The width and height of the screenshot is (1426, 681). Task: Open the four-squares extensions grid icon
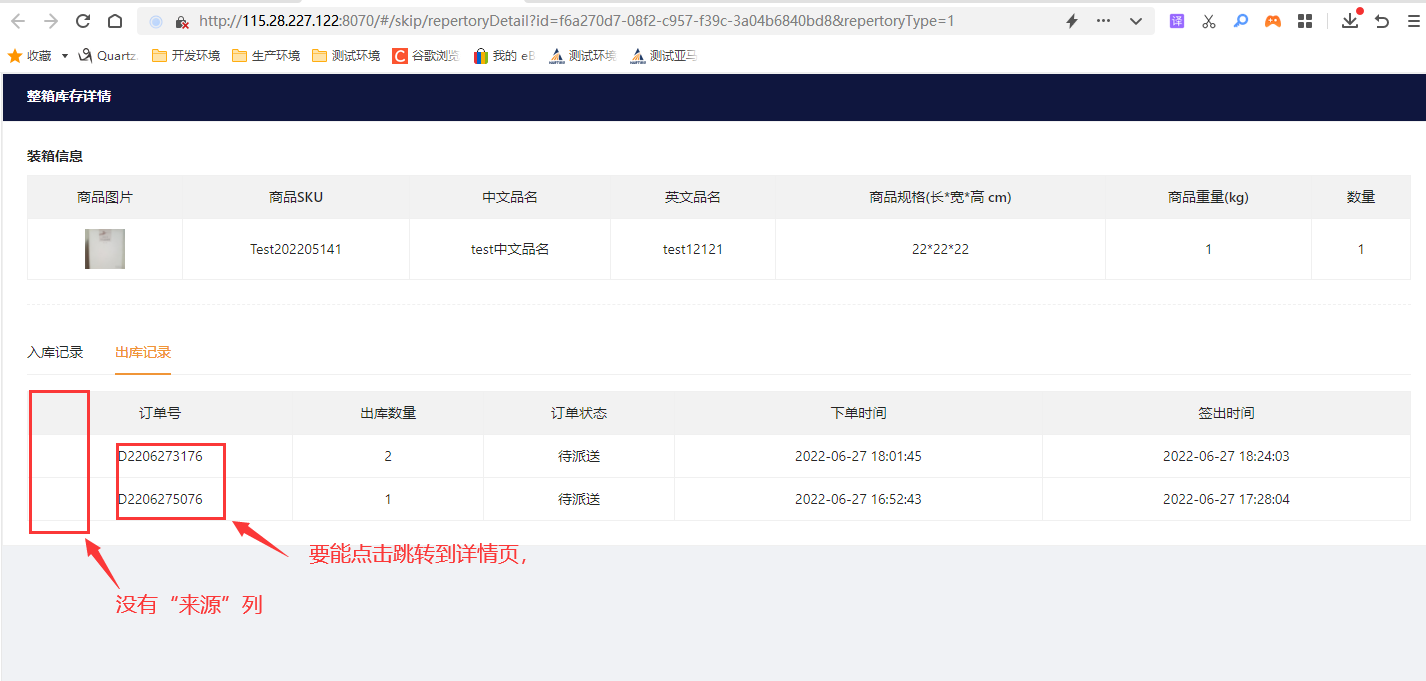(x=1304, y=21)
